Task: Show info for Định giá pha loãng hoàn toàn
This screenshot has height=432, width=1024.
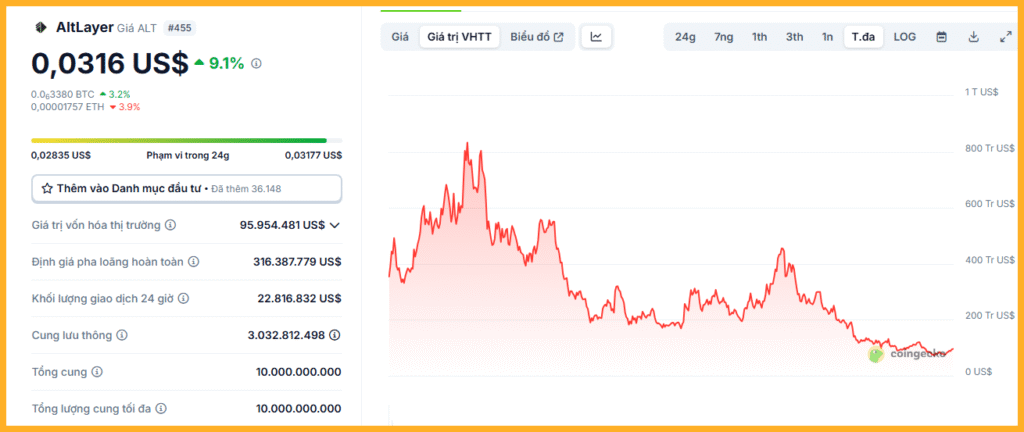Action: 194,262
